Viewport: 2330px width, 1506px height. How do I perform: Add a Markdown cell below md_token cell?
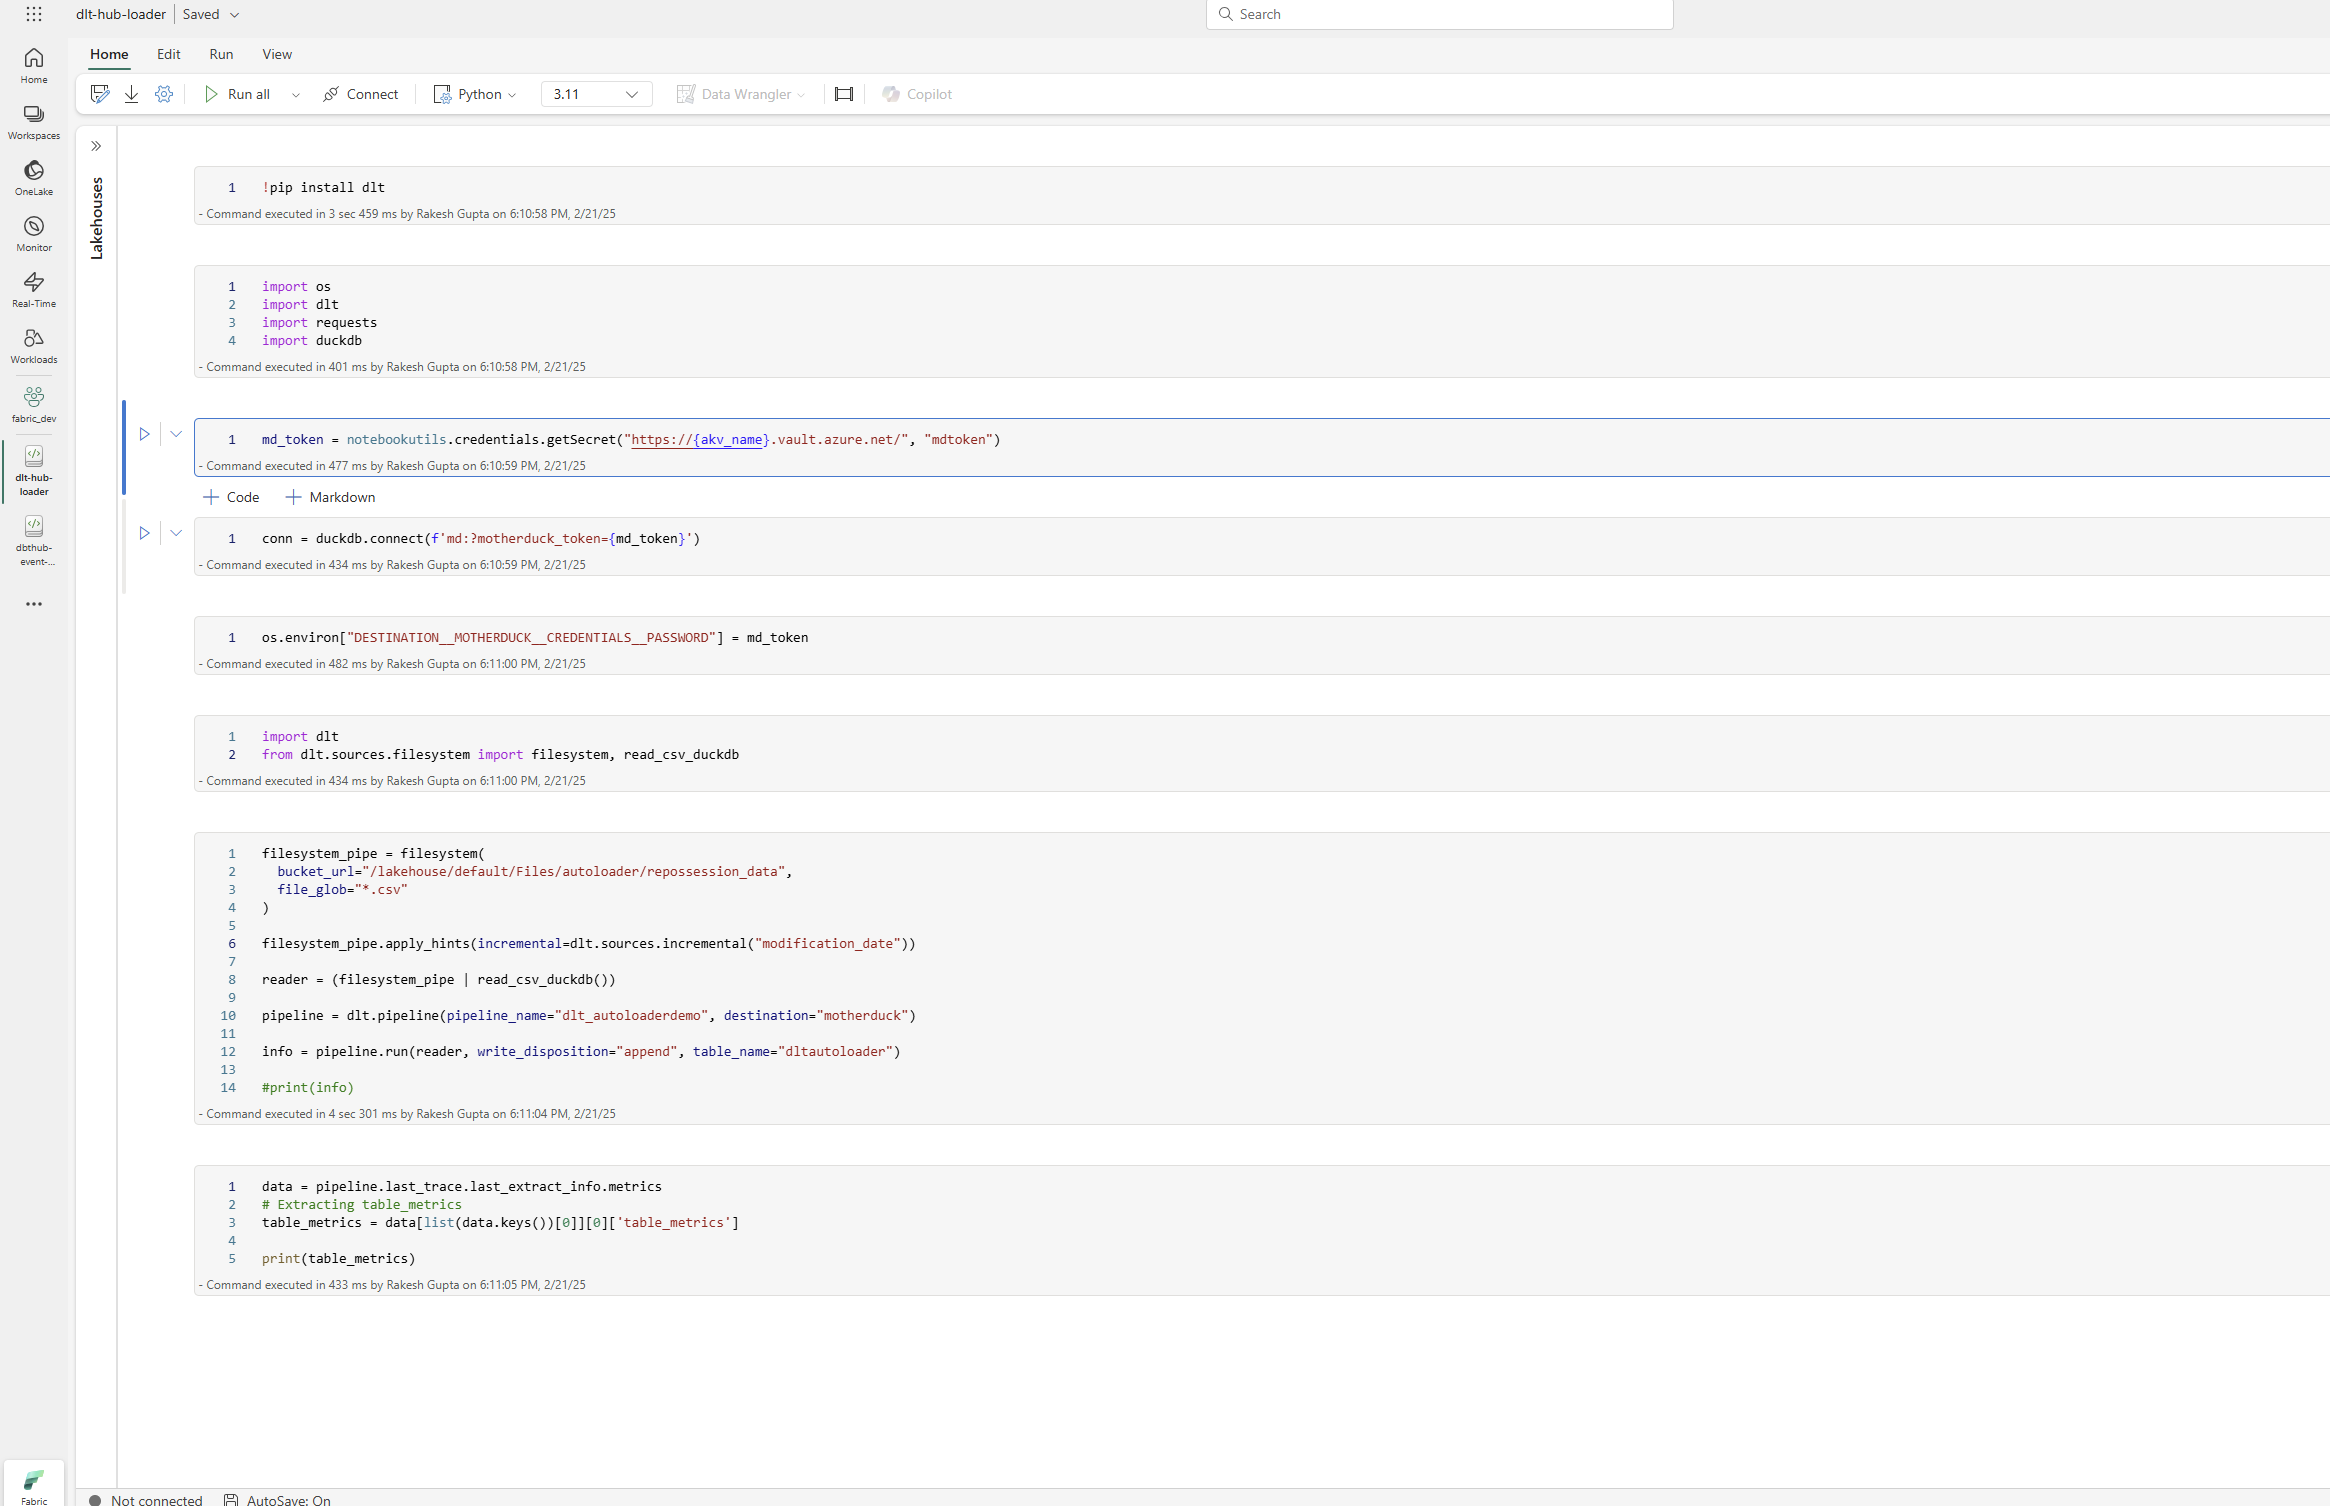329,496
